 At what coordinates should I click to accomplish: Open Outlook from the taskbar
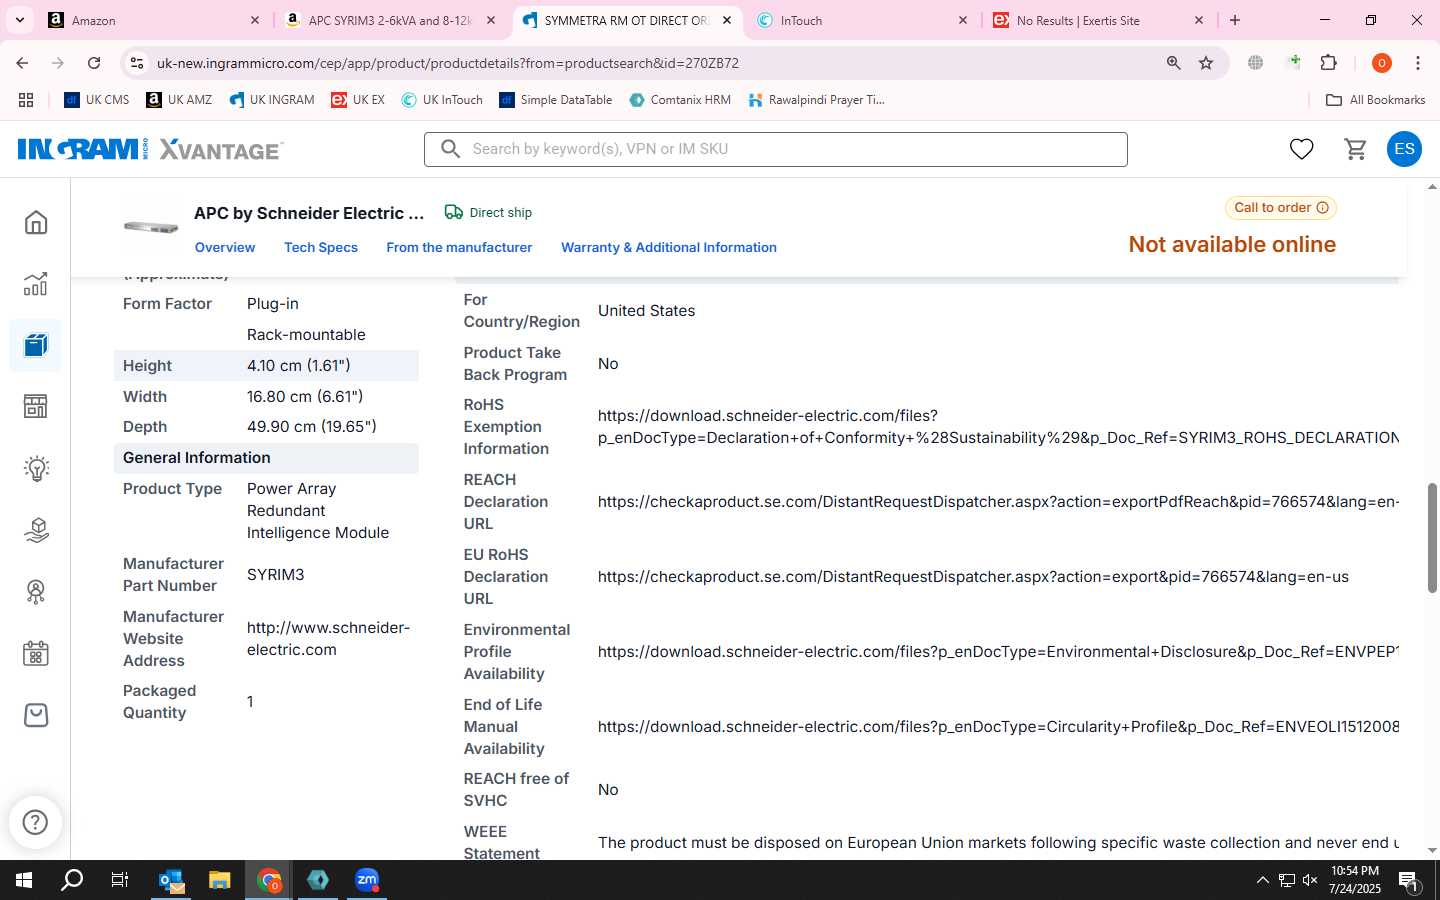tap(171, 880)
